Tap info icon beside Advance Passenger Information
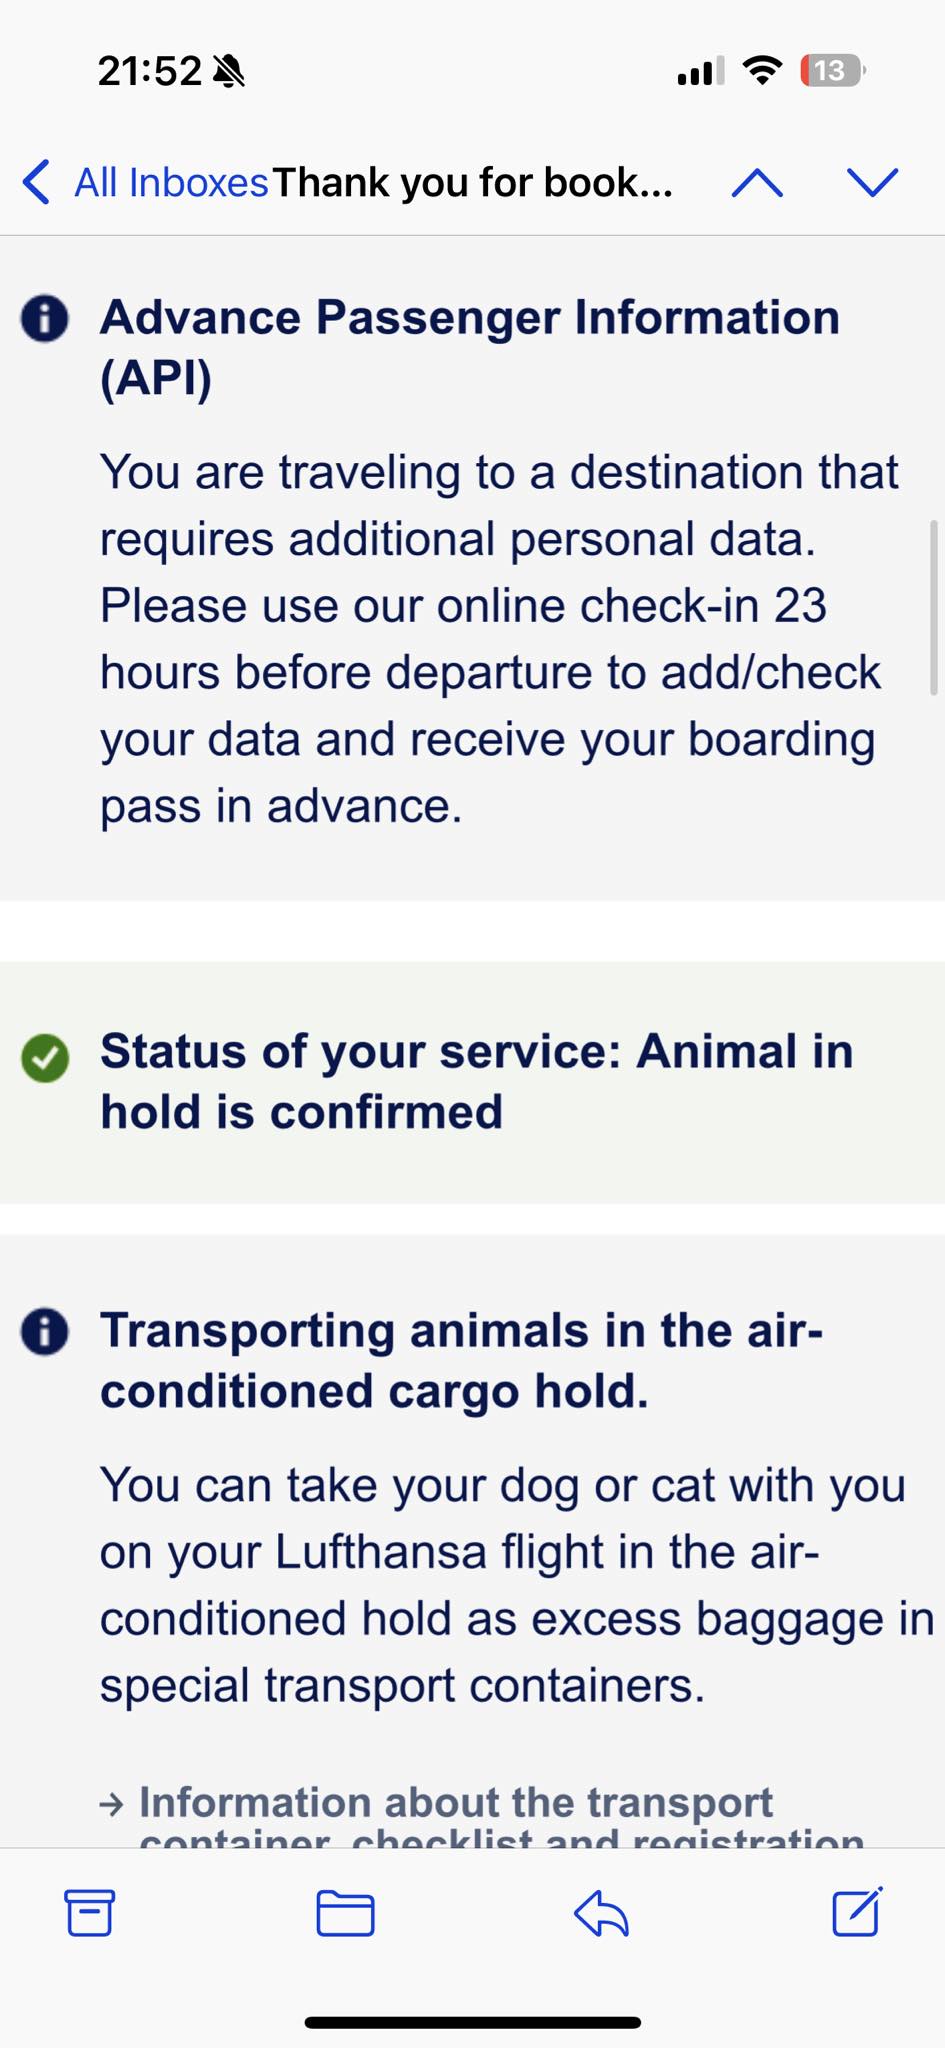The width and height of the screenshot is (945, 2048). coord(45,319)
